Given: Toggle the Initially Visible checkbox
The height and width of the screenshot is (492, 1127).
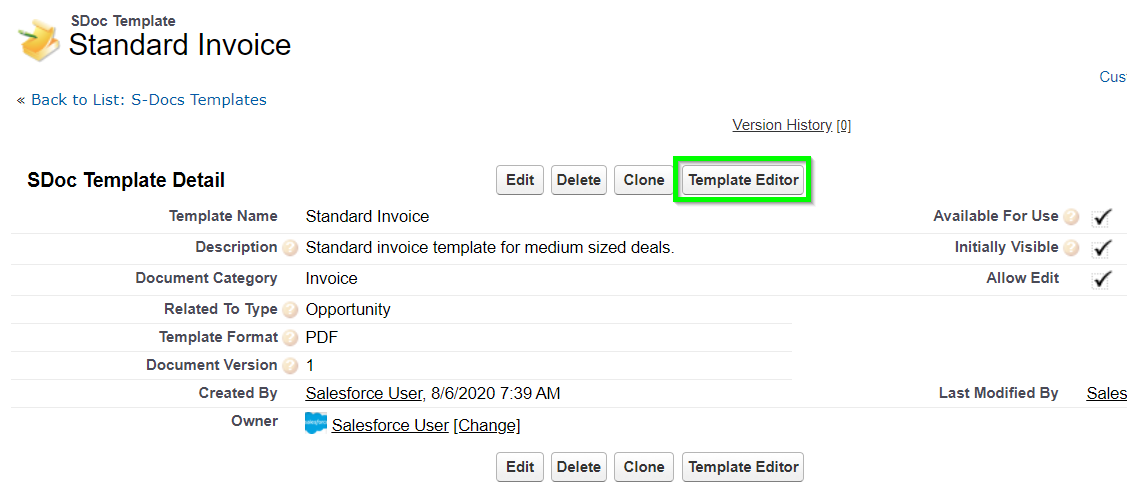Looking at the screenshot, I should pos(1101,249).
